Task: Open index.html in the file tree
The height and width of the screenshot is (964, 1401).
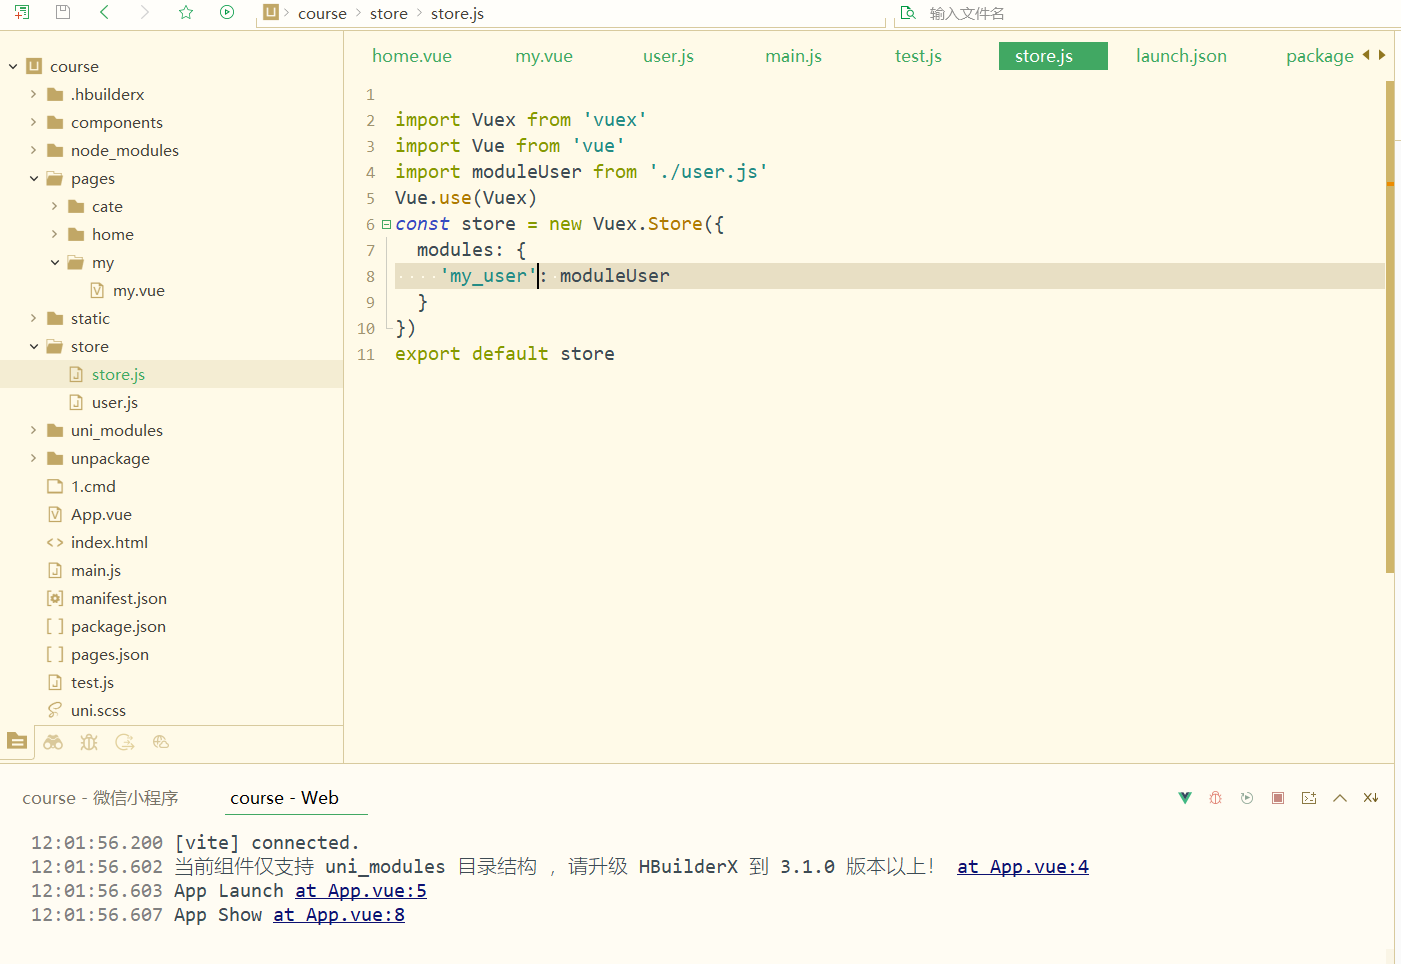Action: 109,542
